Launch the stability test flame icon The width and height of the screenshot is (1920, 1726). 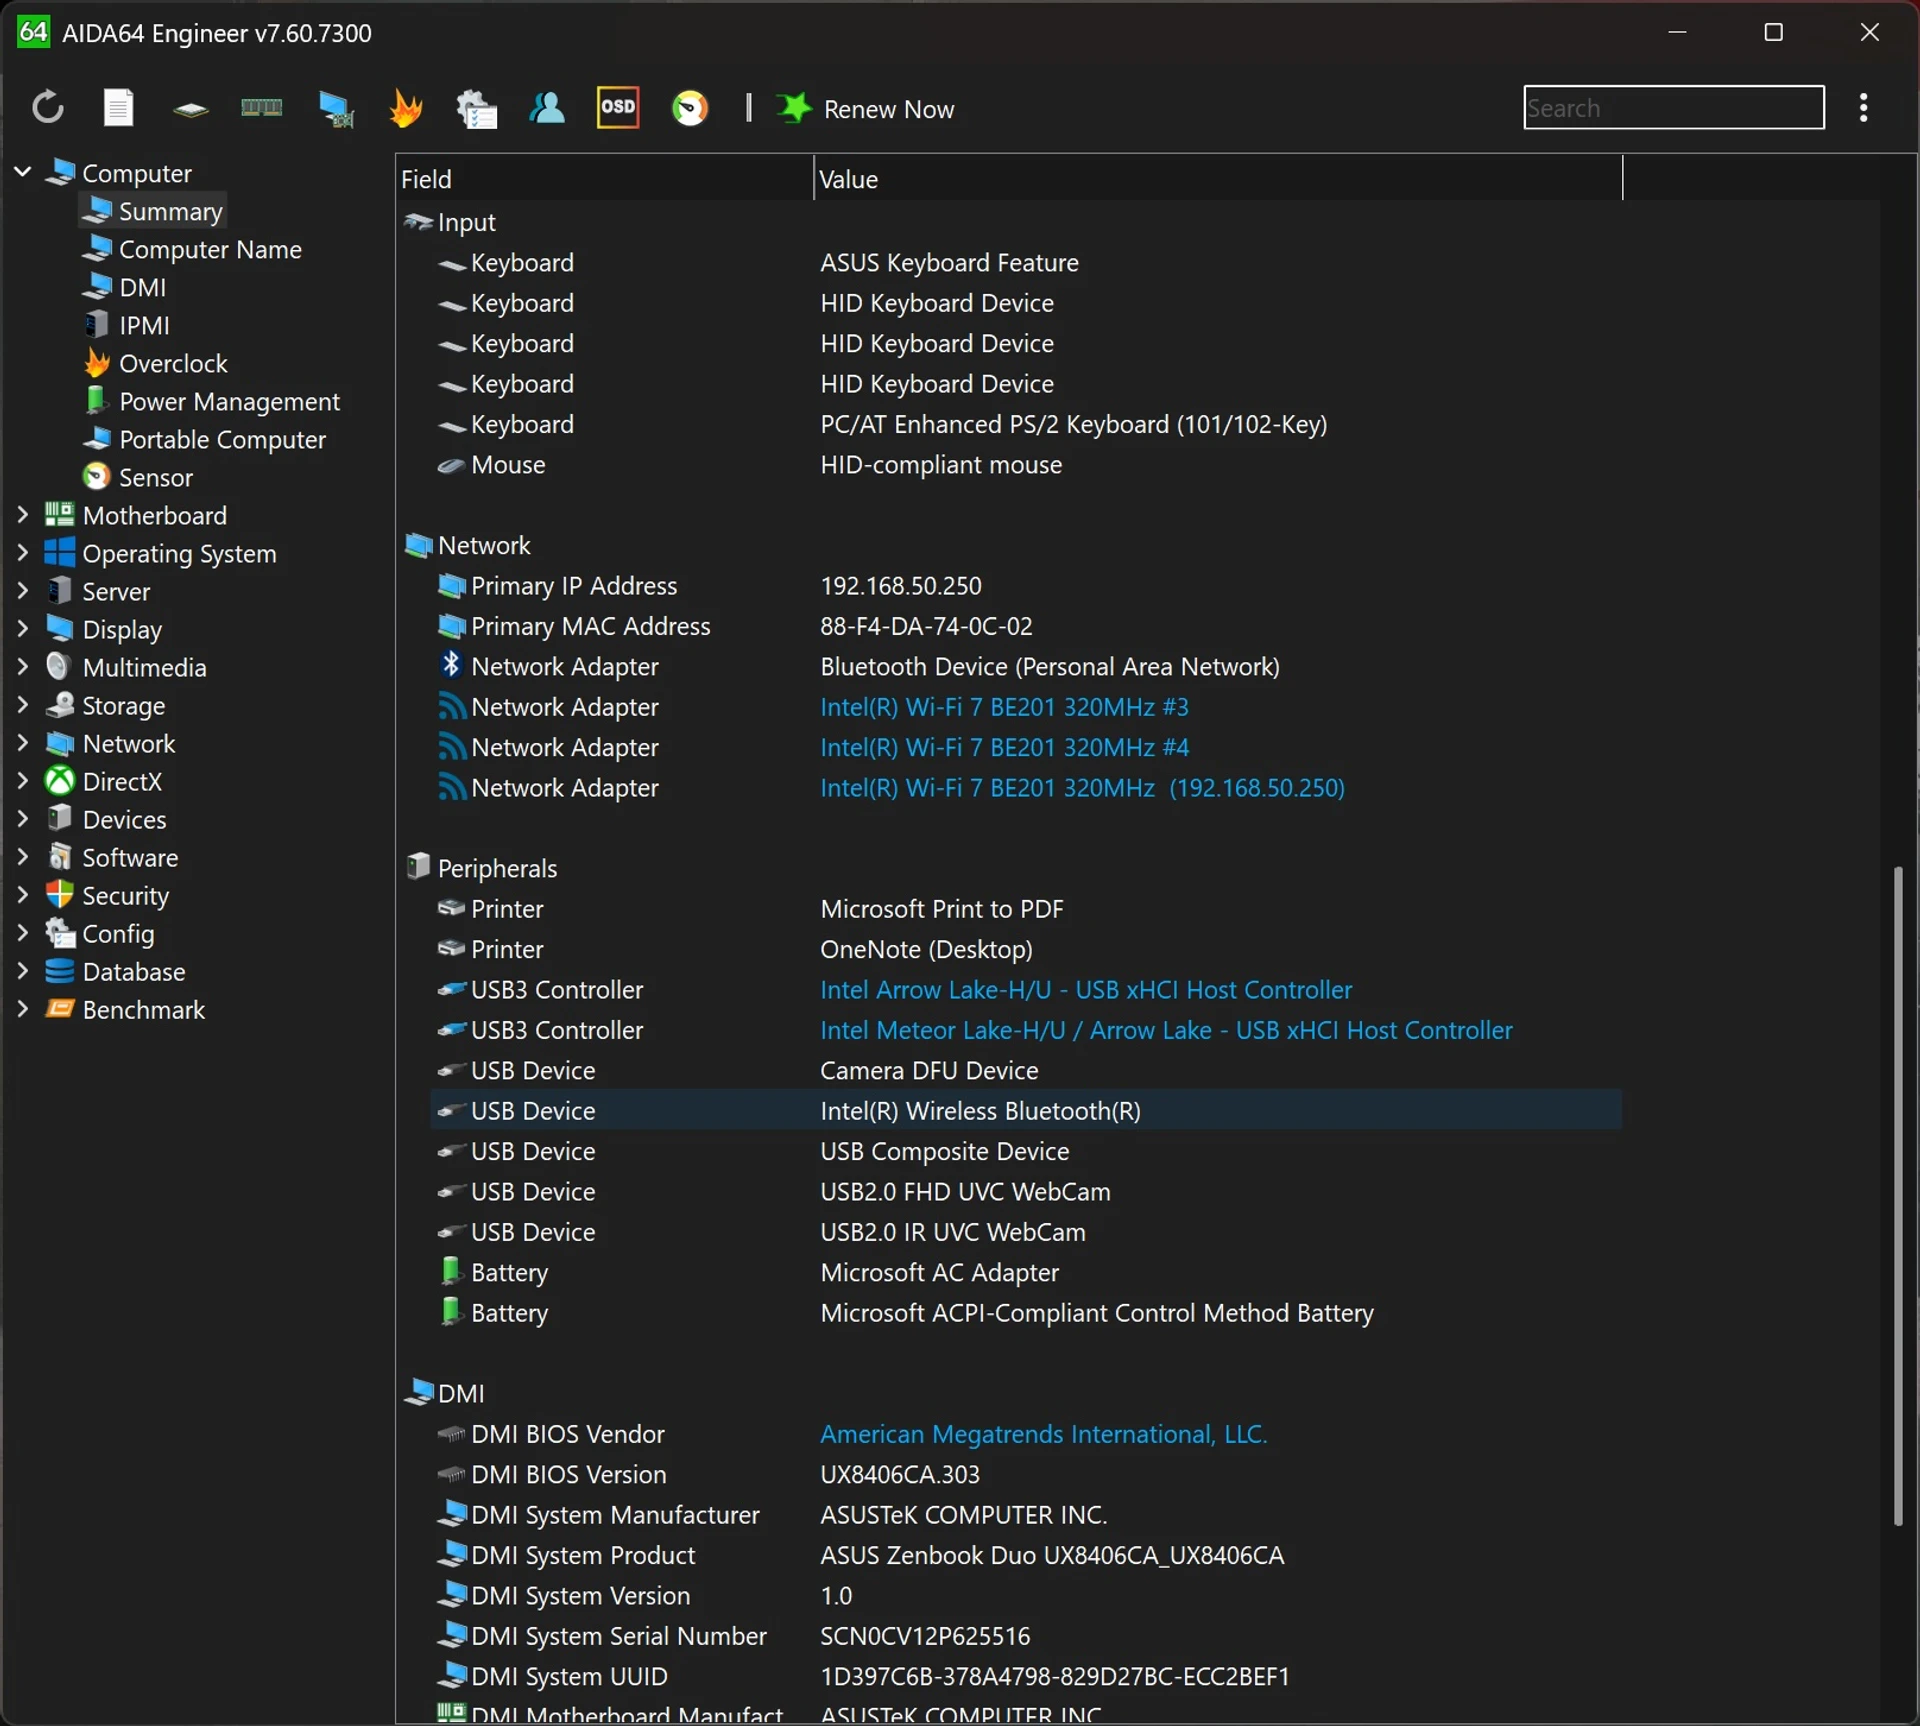click(405, 108)
